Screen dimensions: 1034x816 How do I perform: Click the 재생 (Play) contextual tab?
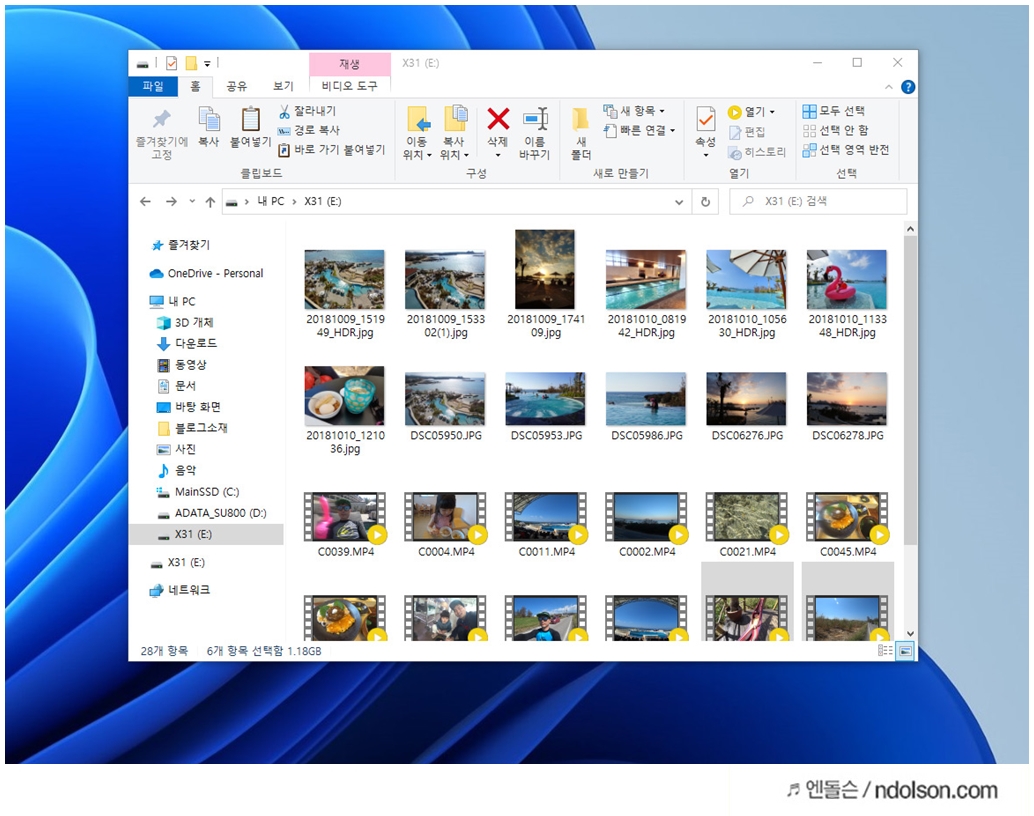(x=350, y=64)
